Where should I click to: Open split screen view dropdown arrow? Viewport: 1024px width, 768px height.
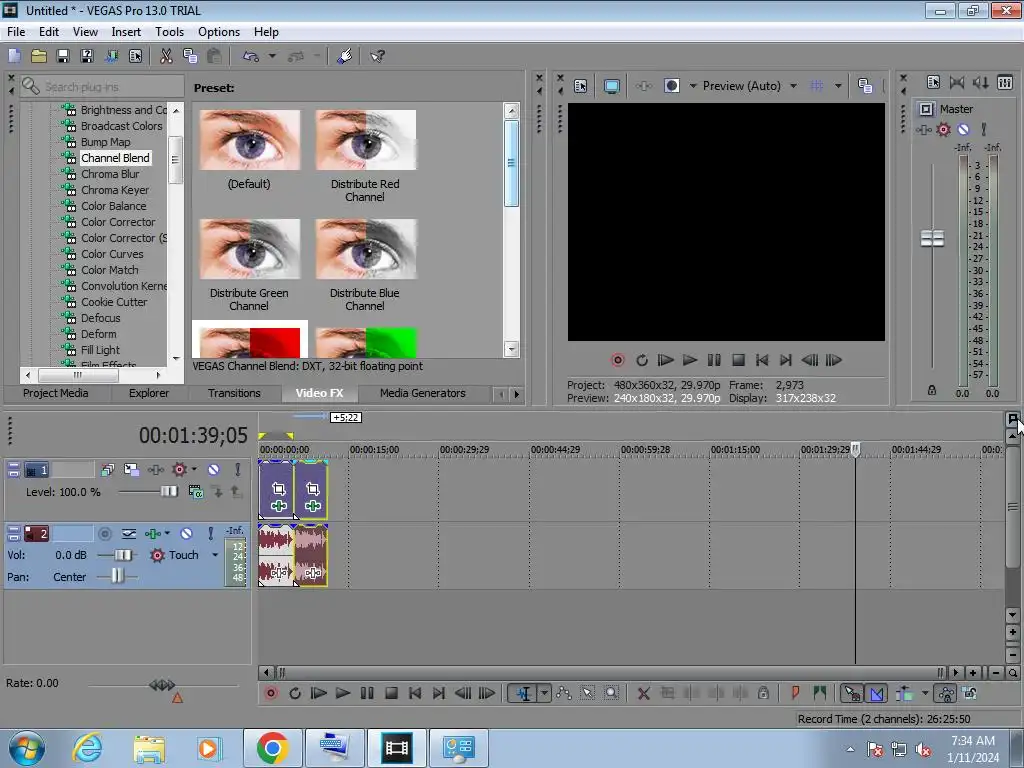click(x=693, y=86)
